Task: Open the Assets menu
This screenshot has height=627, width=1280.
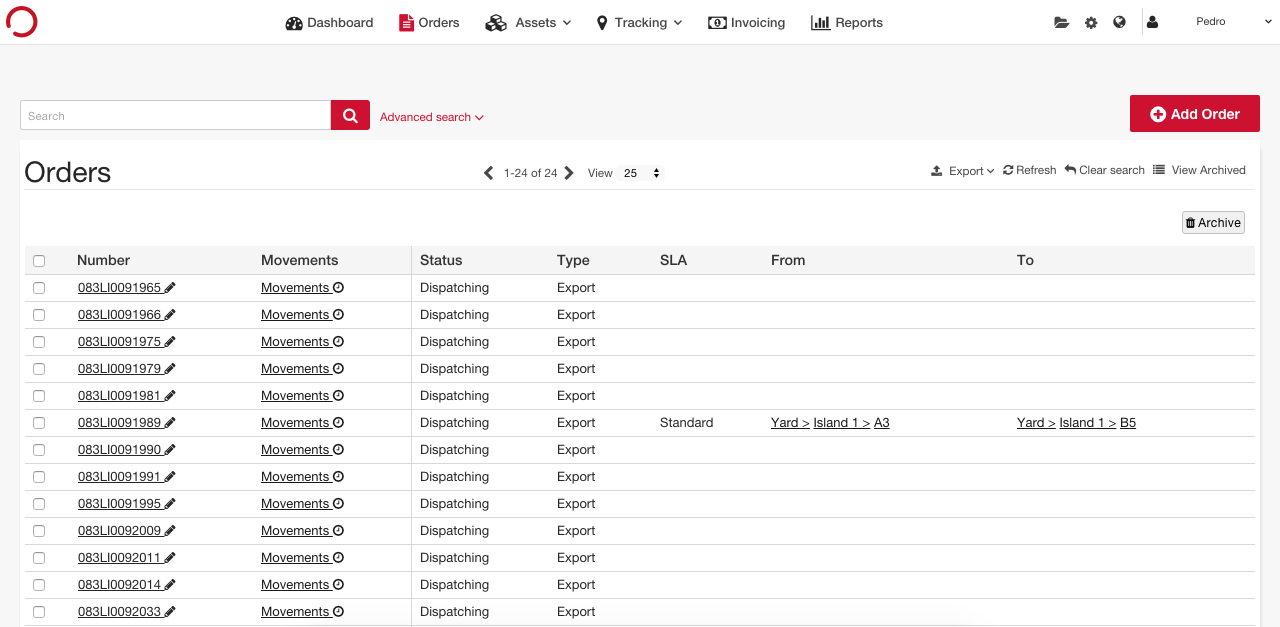Action: [528, 22]
